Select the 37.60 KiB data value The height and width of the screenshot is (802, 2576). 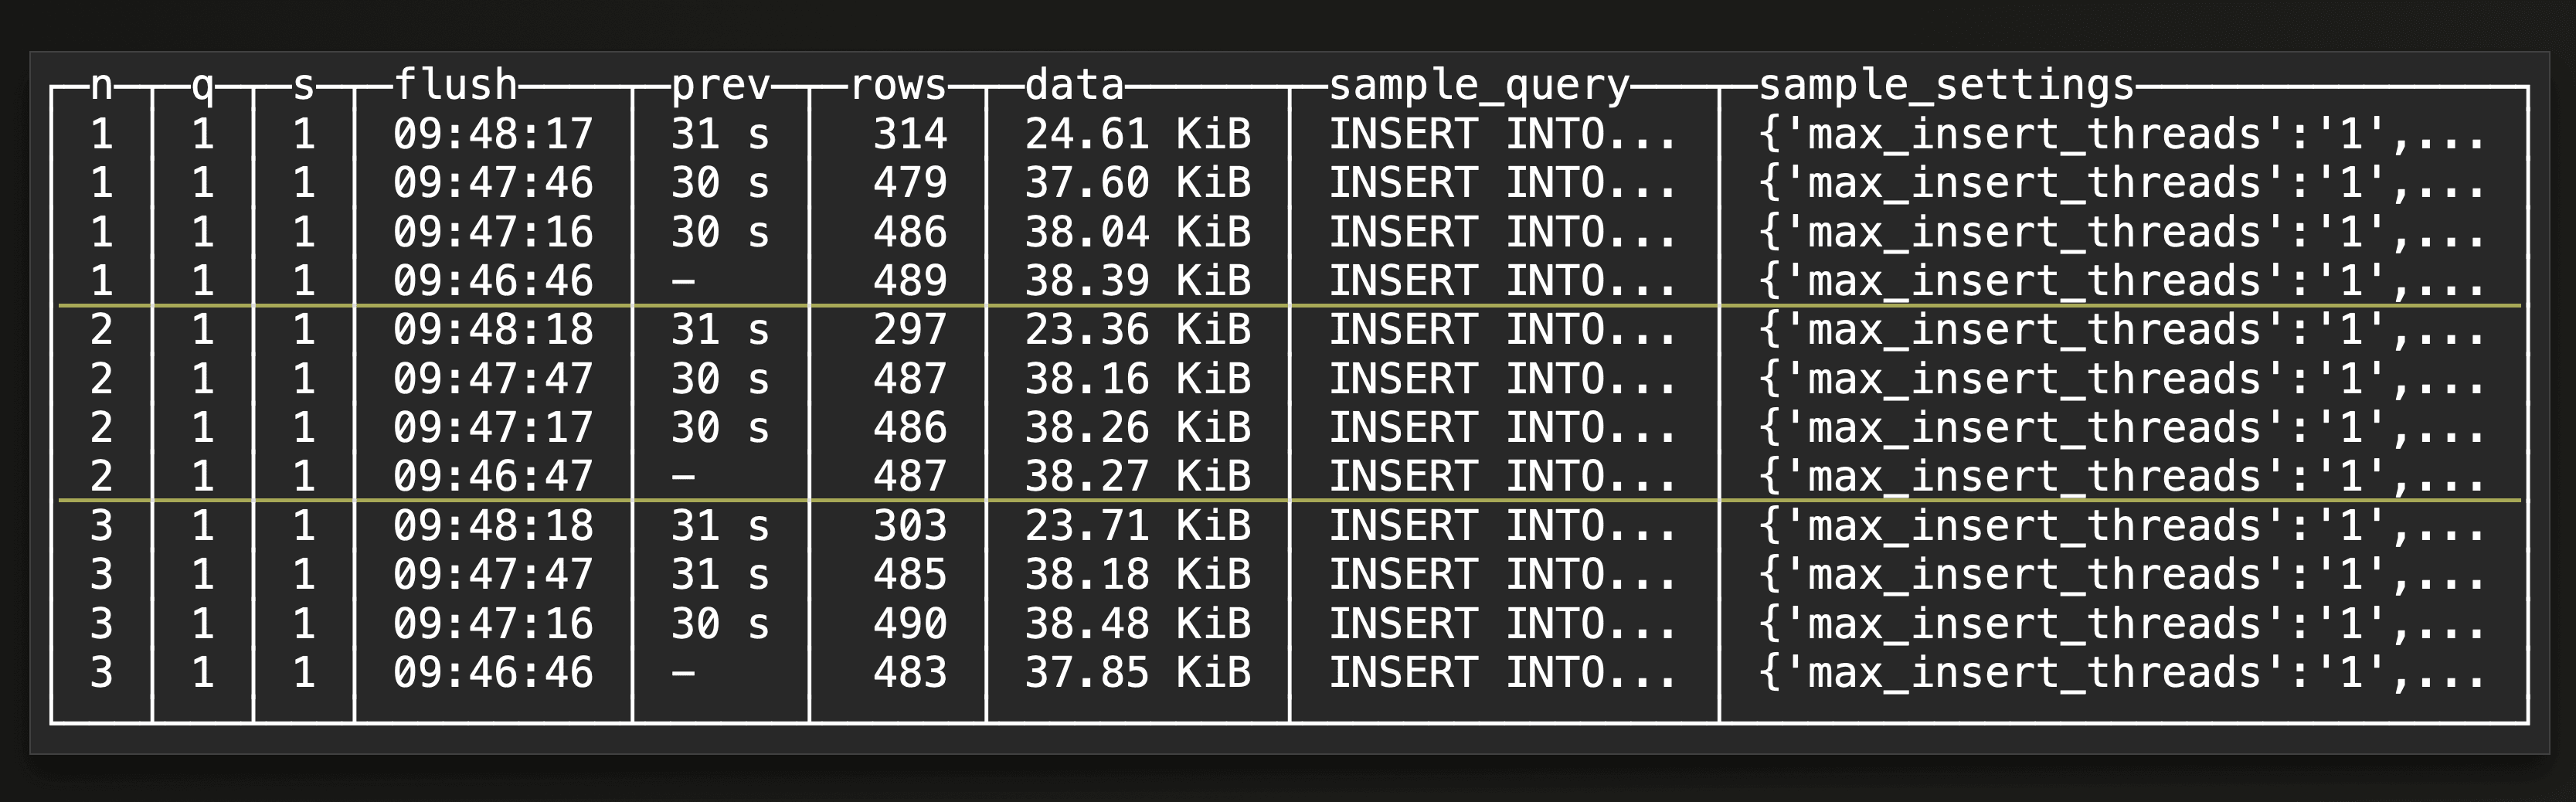1137,183
